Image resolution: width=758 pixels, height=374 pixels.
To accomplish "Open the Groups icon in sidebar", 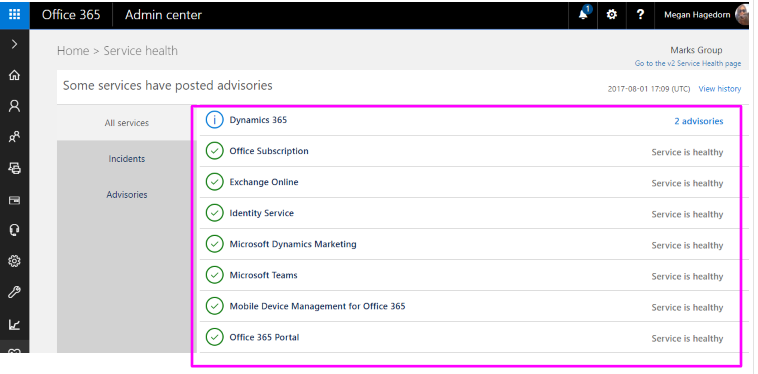I will point(15,137).
